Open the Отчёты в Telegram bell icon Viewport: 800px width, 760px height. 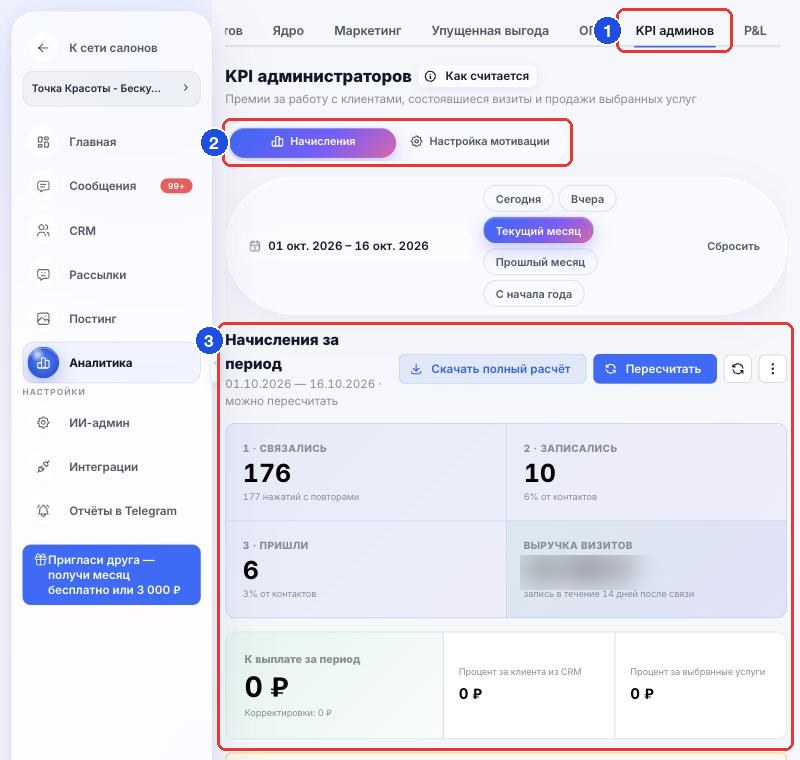click(x=43, y=511)
